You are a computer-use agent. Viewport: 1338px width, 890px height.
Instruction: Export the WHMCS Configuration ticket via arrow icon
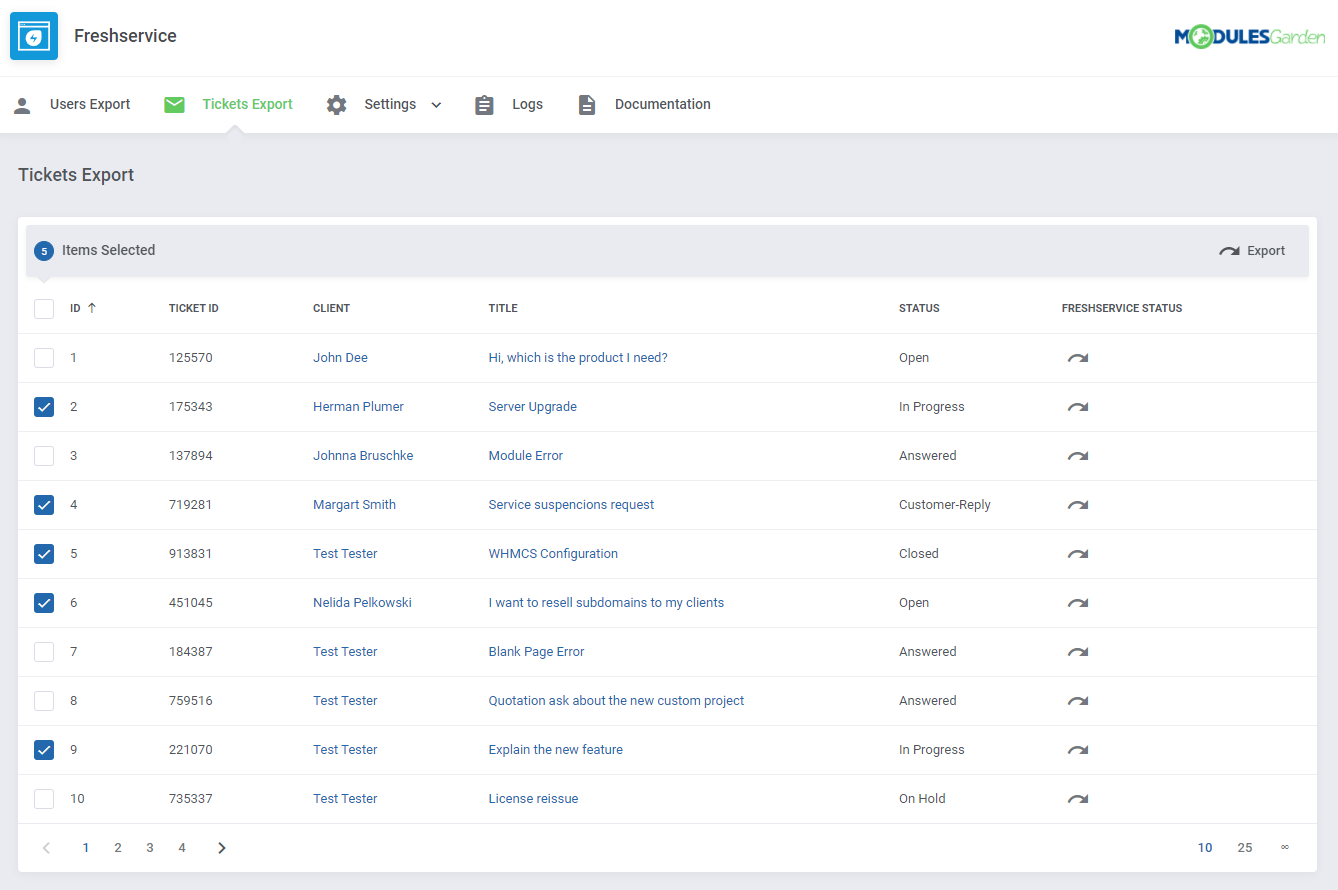click(1077, 554)
